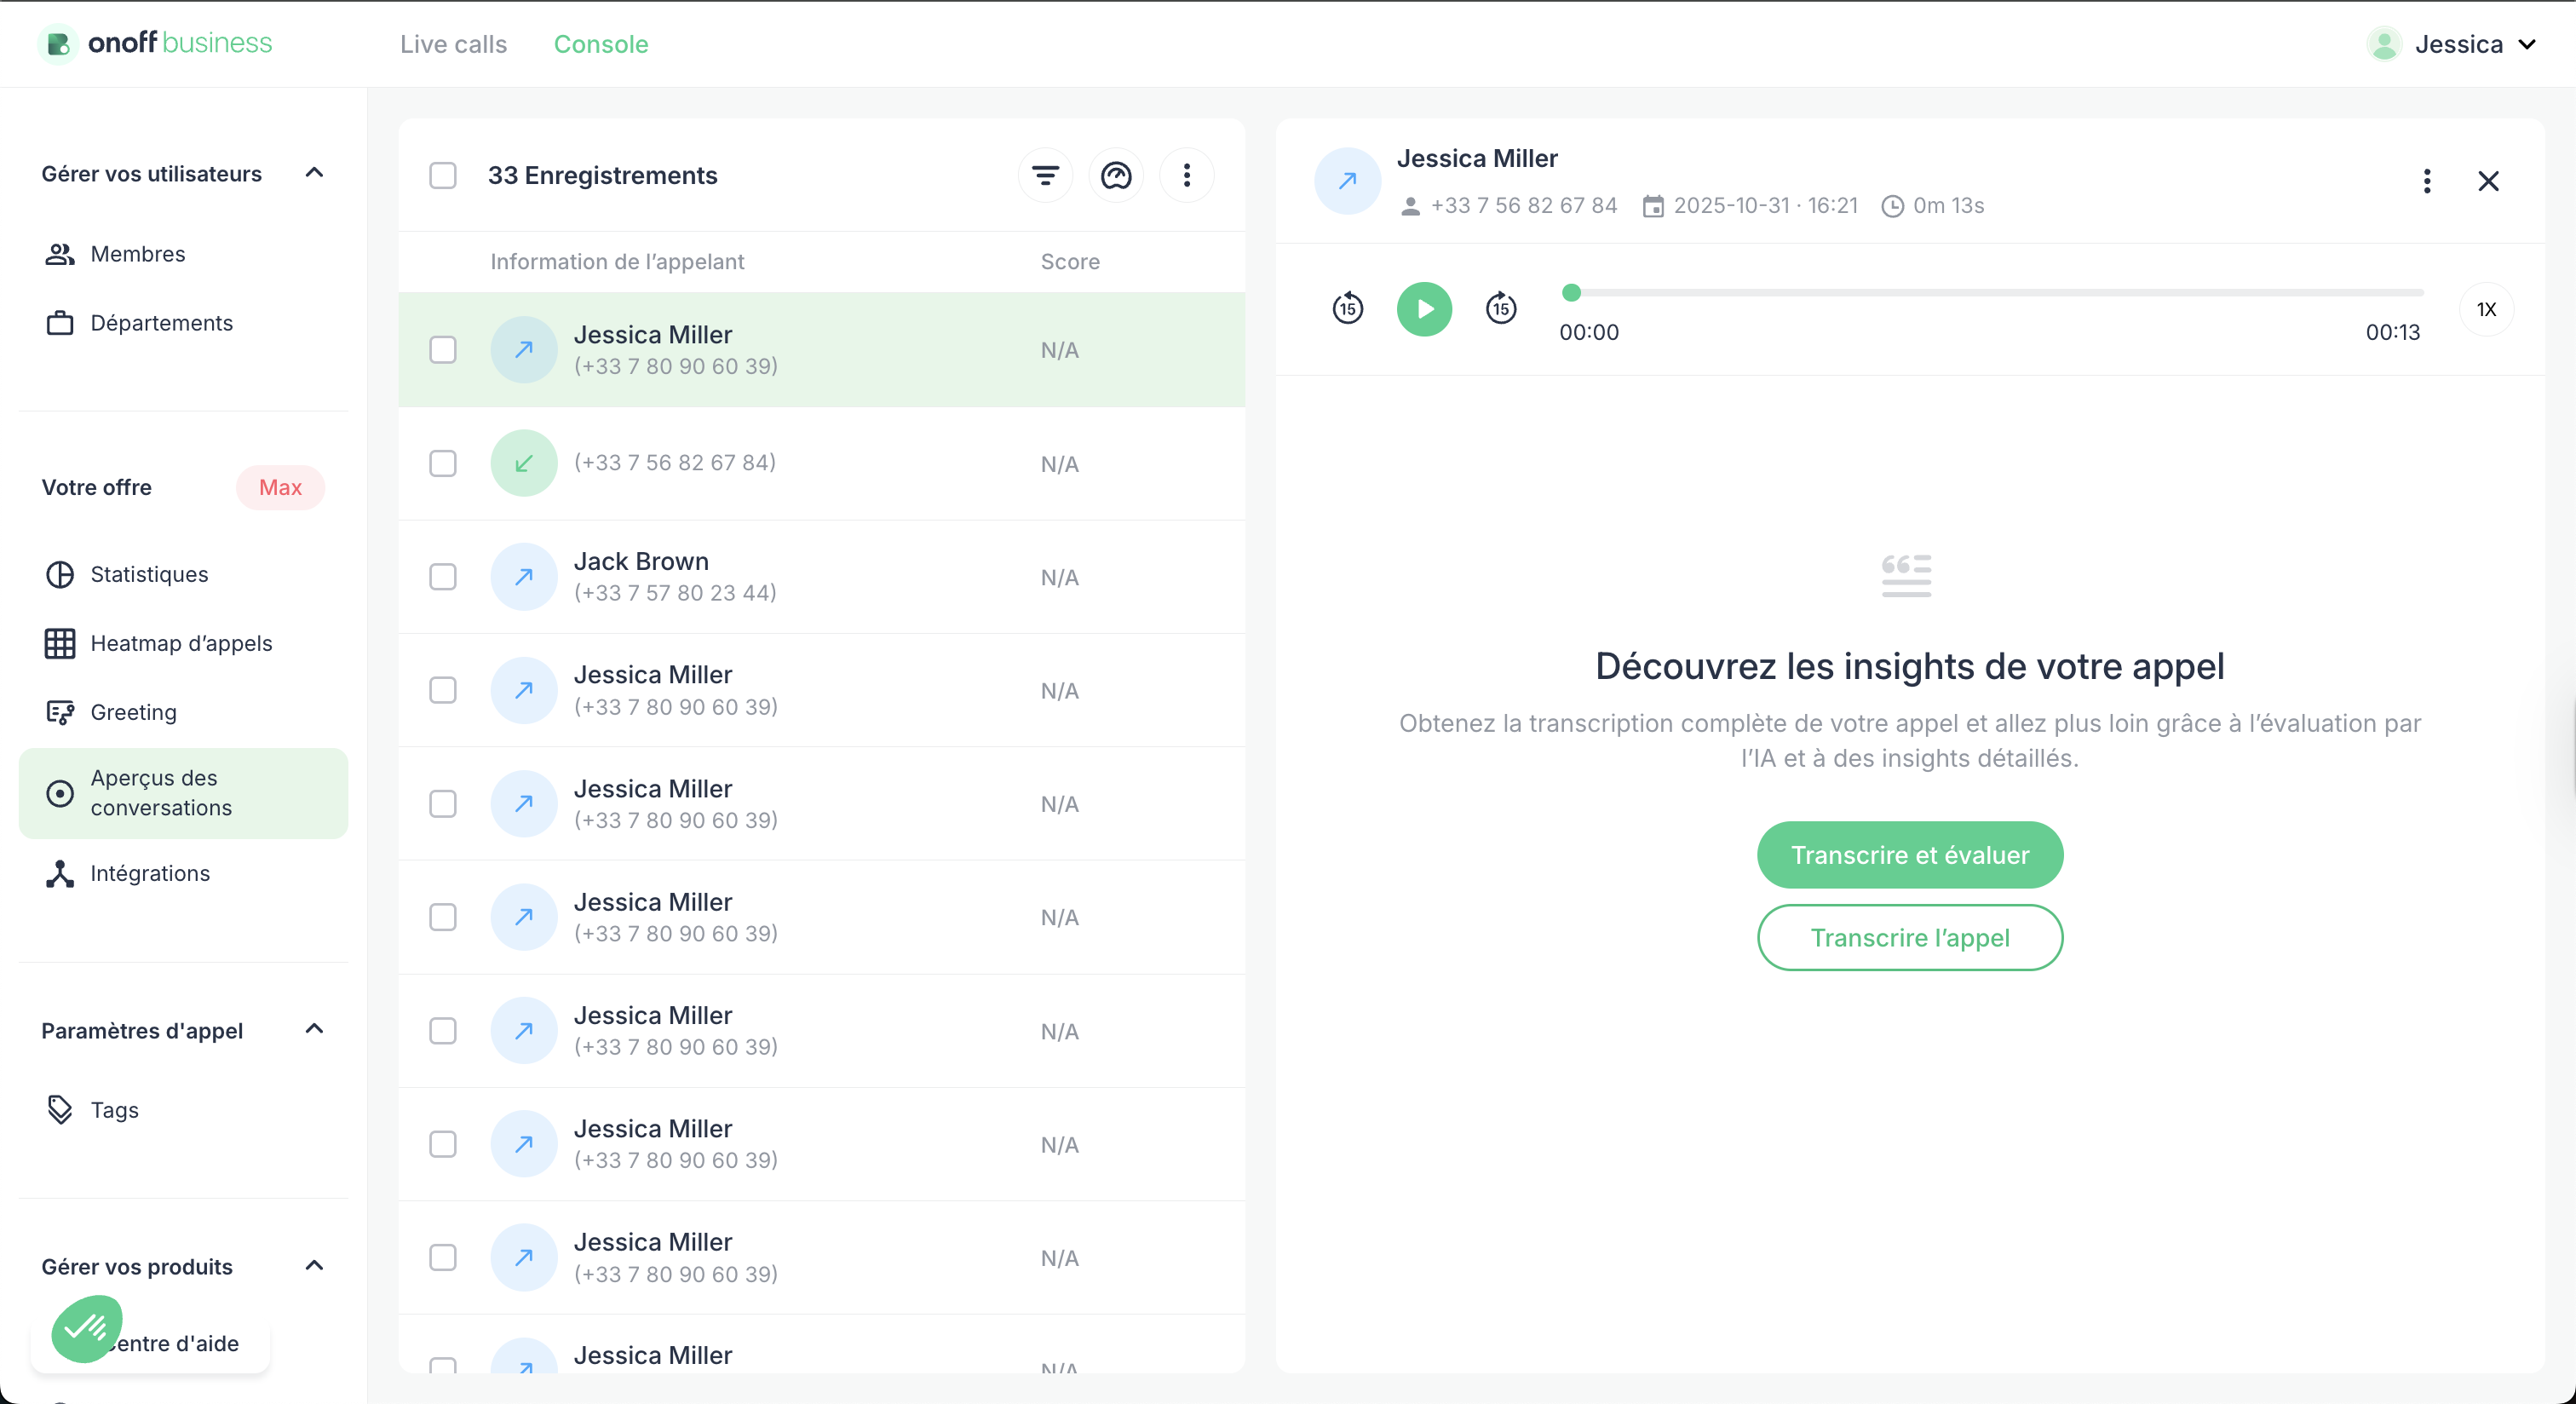Open the Jessica account dropdown
Viewport: 2576px width, 1404px height.
[x=2453, y=44]
